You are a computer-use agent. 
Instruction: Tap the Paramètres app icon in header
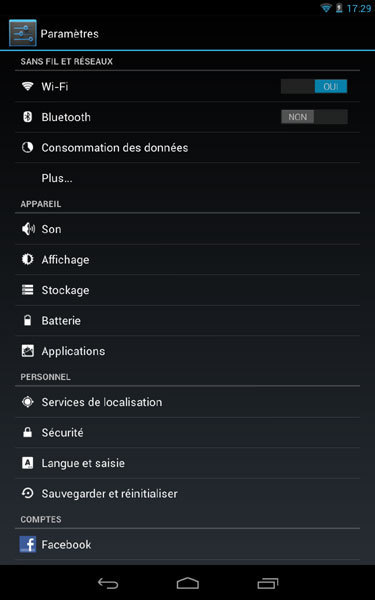click(x=23, y=33)
